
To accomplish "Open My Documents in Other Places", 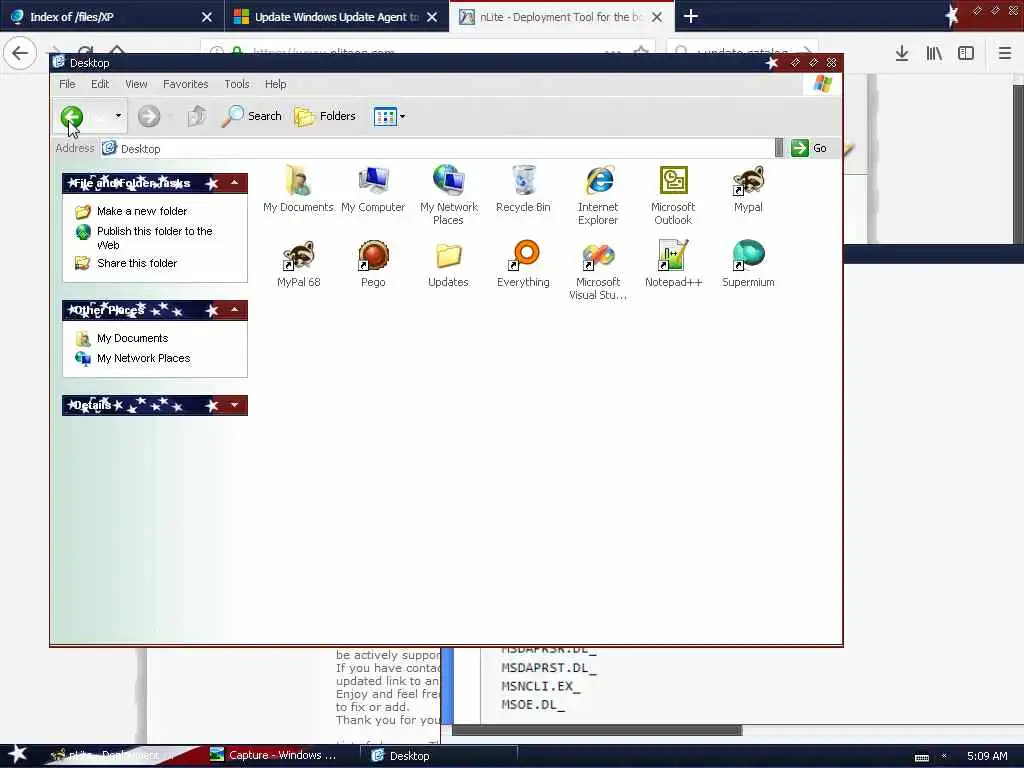I will pyautogui.click(x=133, y=338).
